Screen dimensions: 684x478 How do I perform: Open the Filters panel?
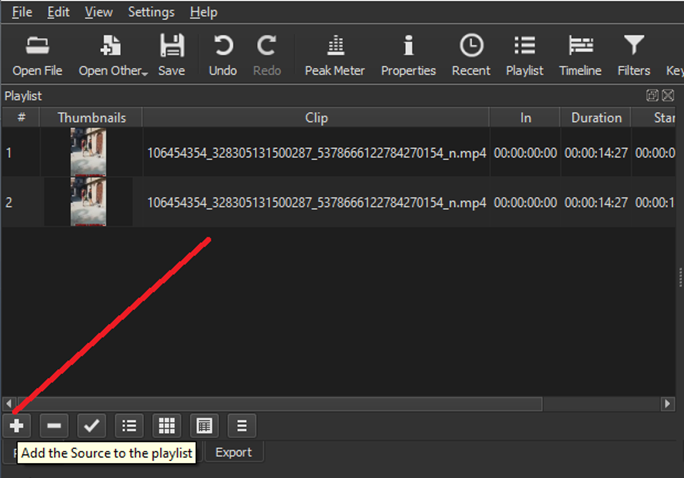point(634,55)
